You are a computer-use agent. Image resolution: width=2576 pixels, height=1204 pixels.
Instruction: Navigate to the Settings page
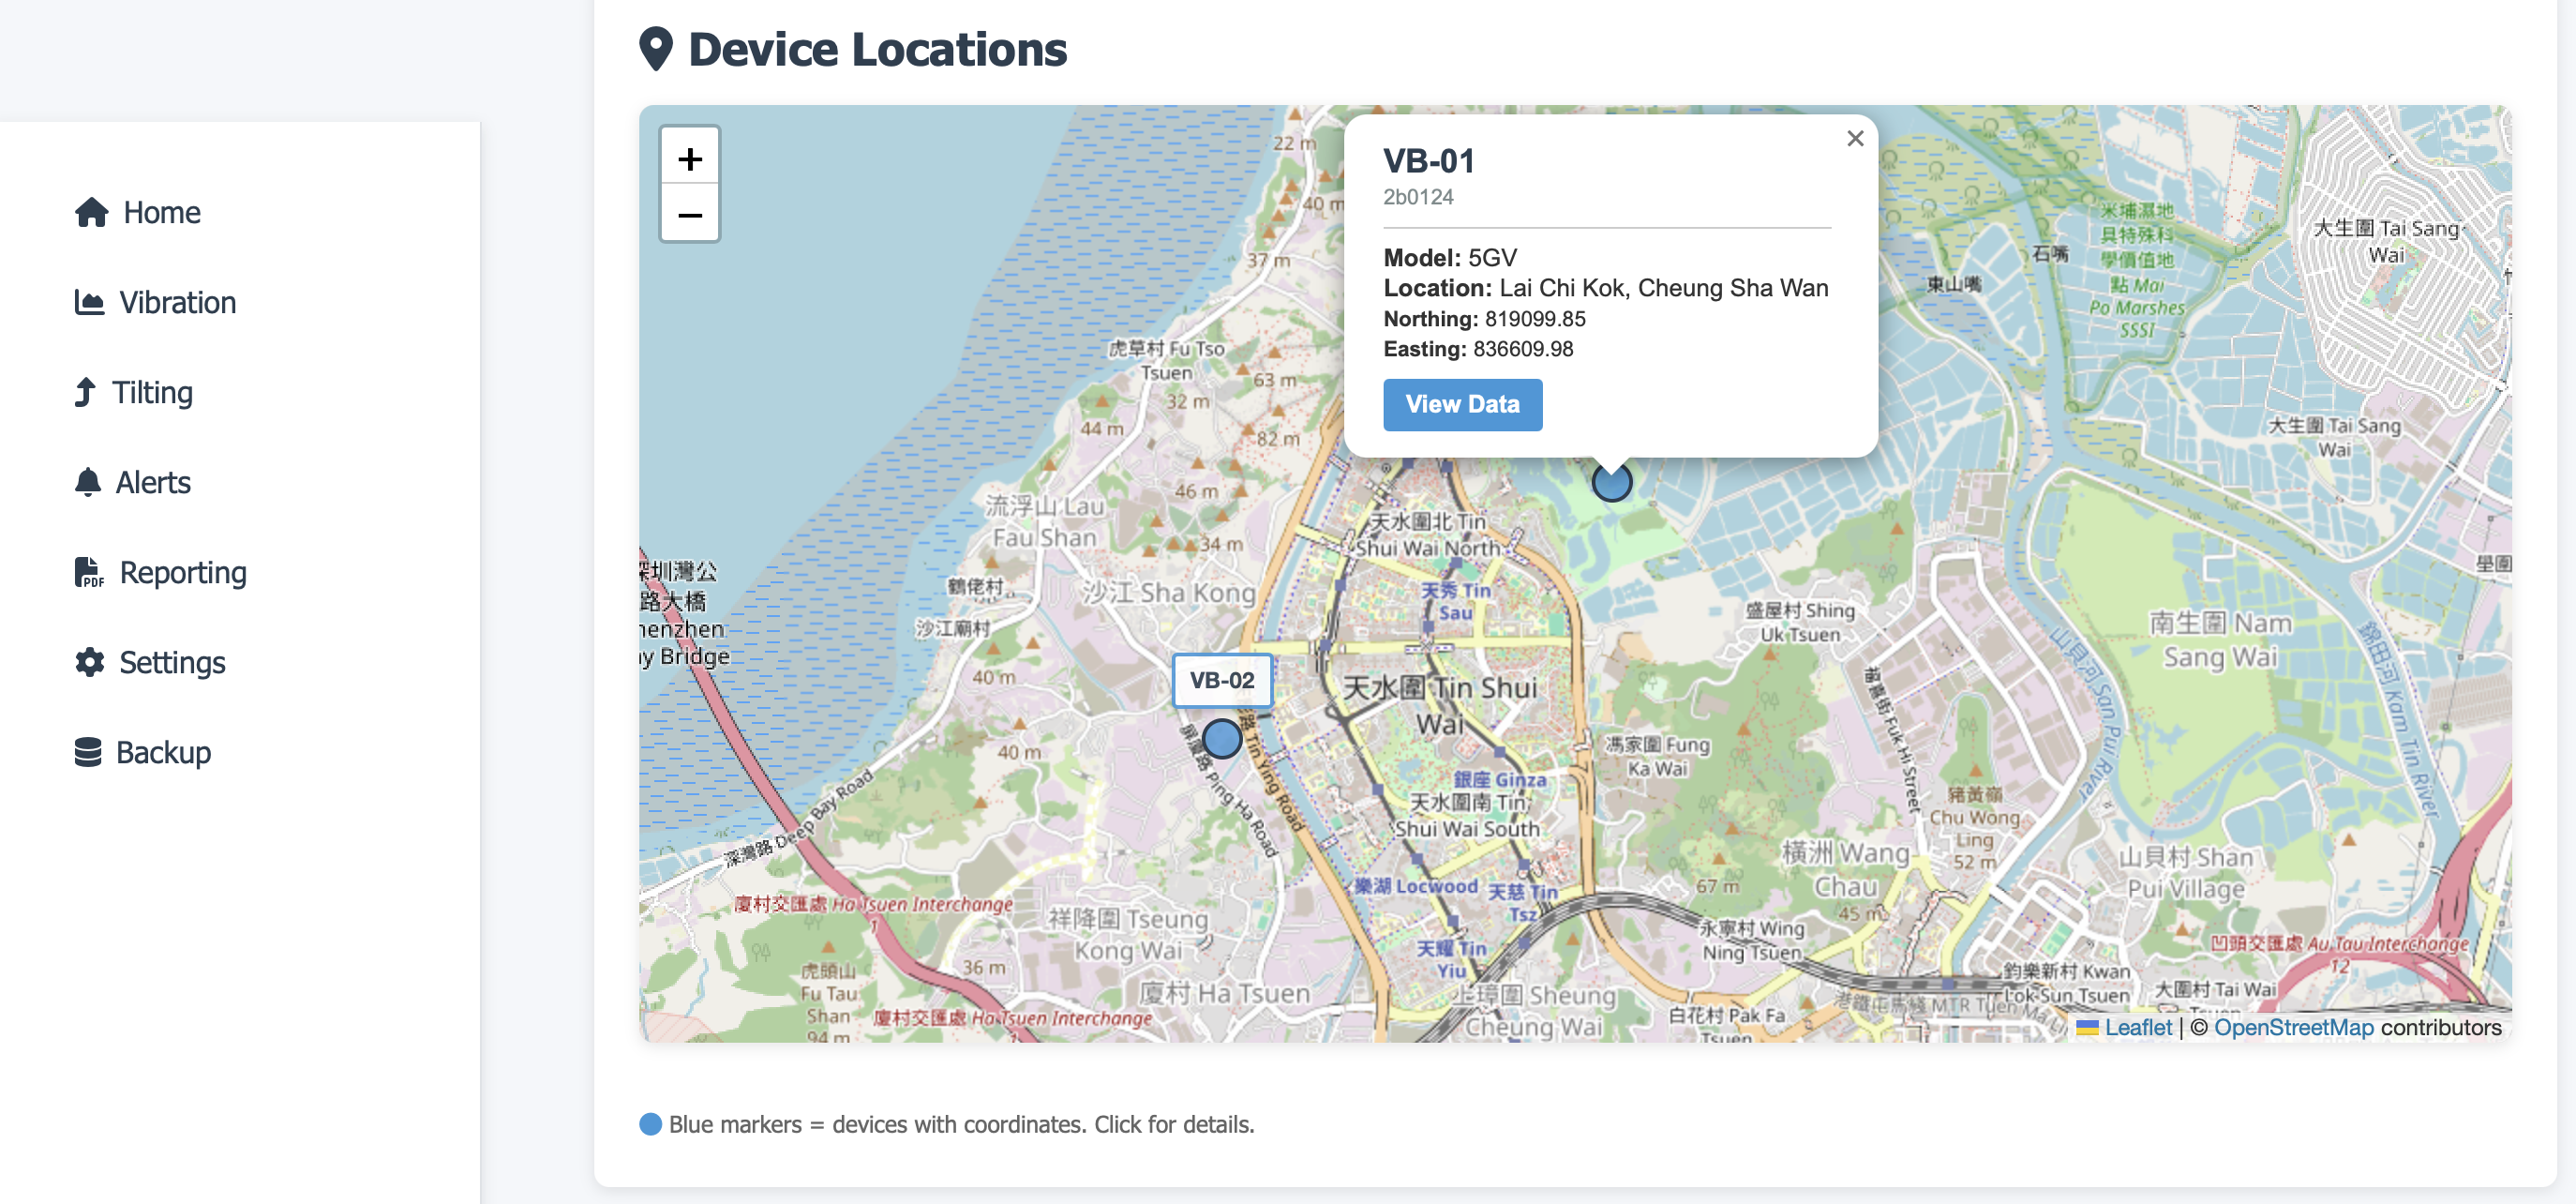tap(172, 662)
